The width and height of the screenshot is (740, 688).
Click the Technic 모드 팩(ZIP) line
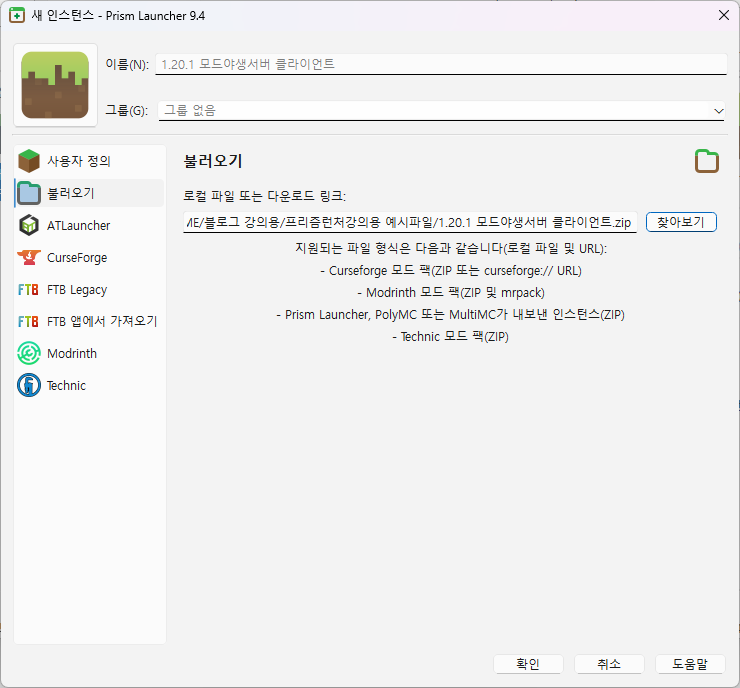click(x=451, y=336)
